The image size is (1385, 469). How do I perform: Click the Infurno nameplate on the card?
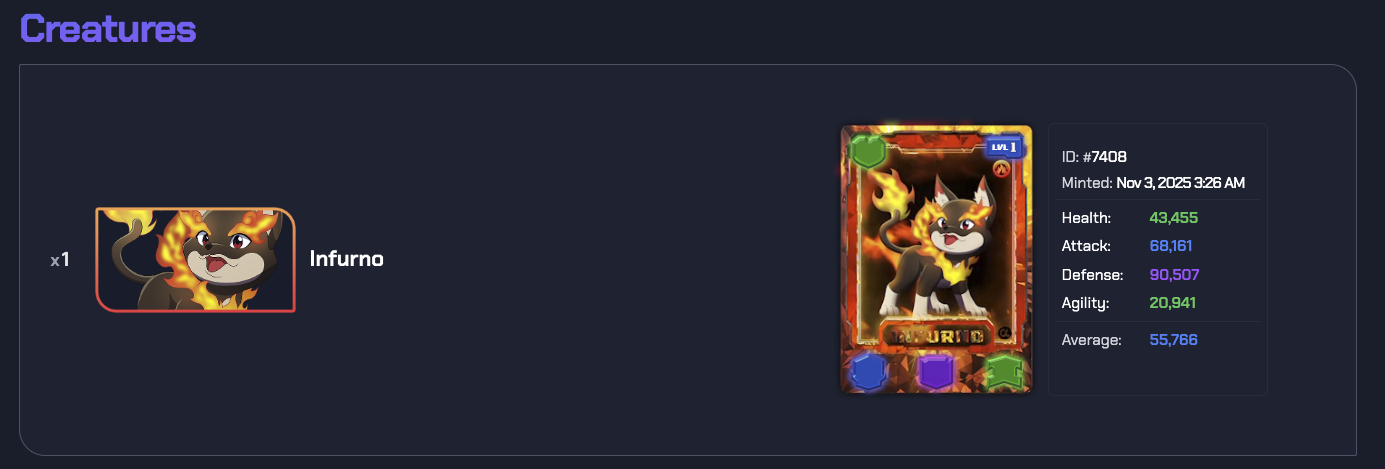(x=935, y=335)
